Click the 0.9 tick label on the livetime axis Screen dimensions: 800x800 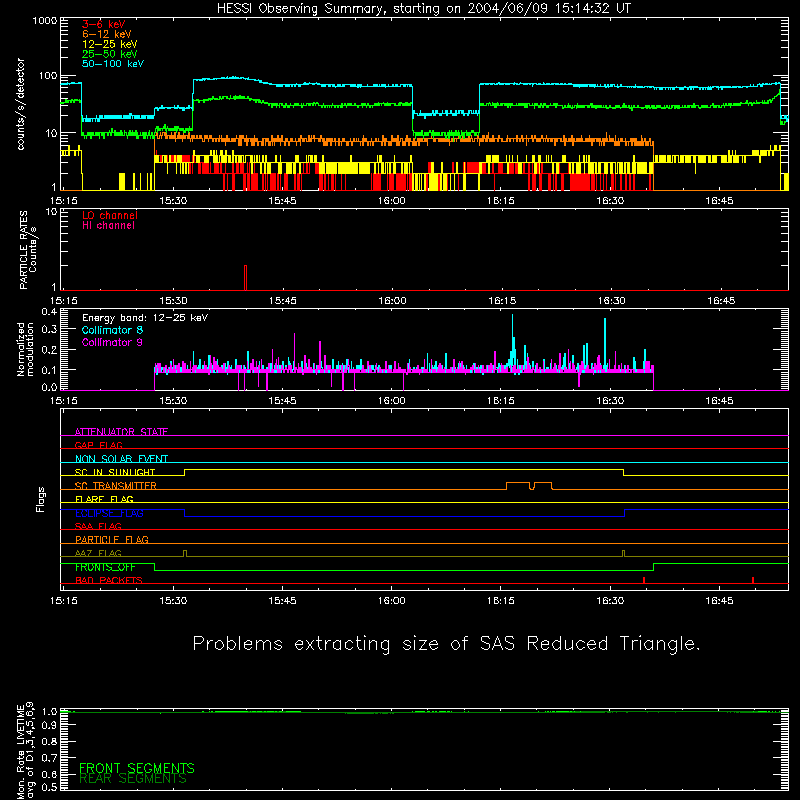pyautogui.click(x=49, y=726)
